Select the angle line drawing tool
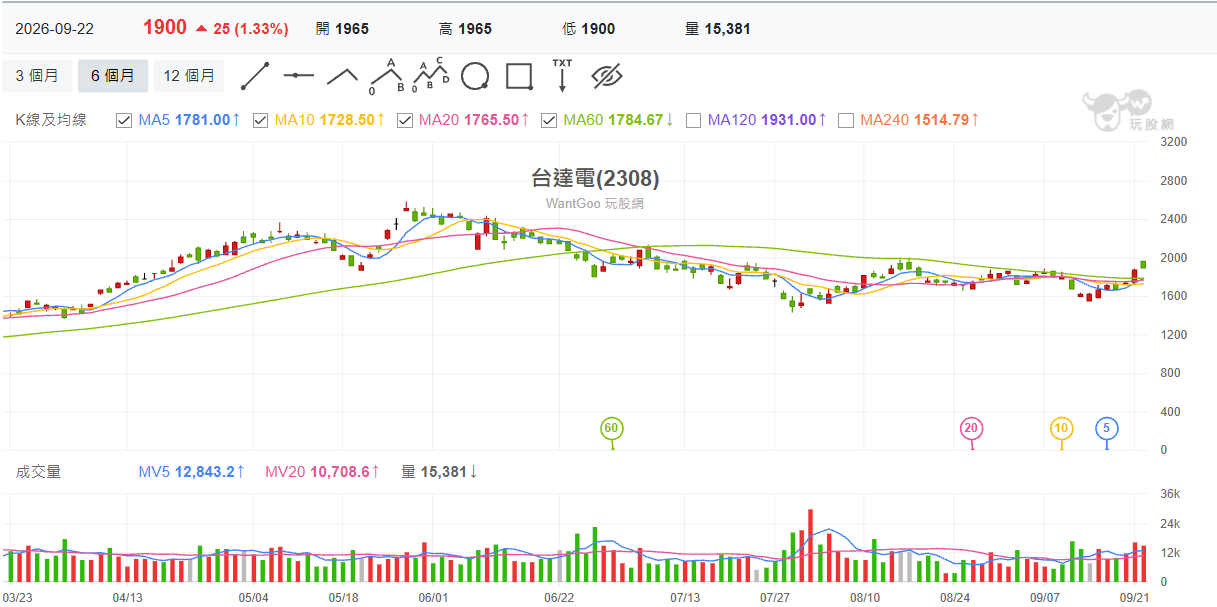1217x607 pixels. (x=343, y=76)
